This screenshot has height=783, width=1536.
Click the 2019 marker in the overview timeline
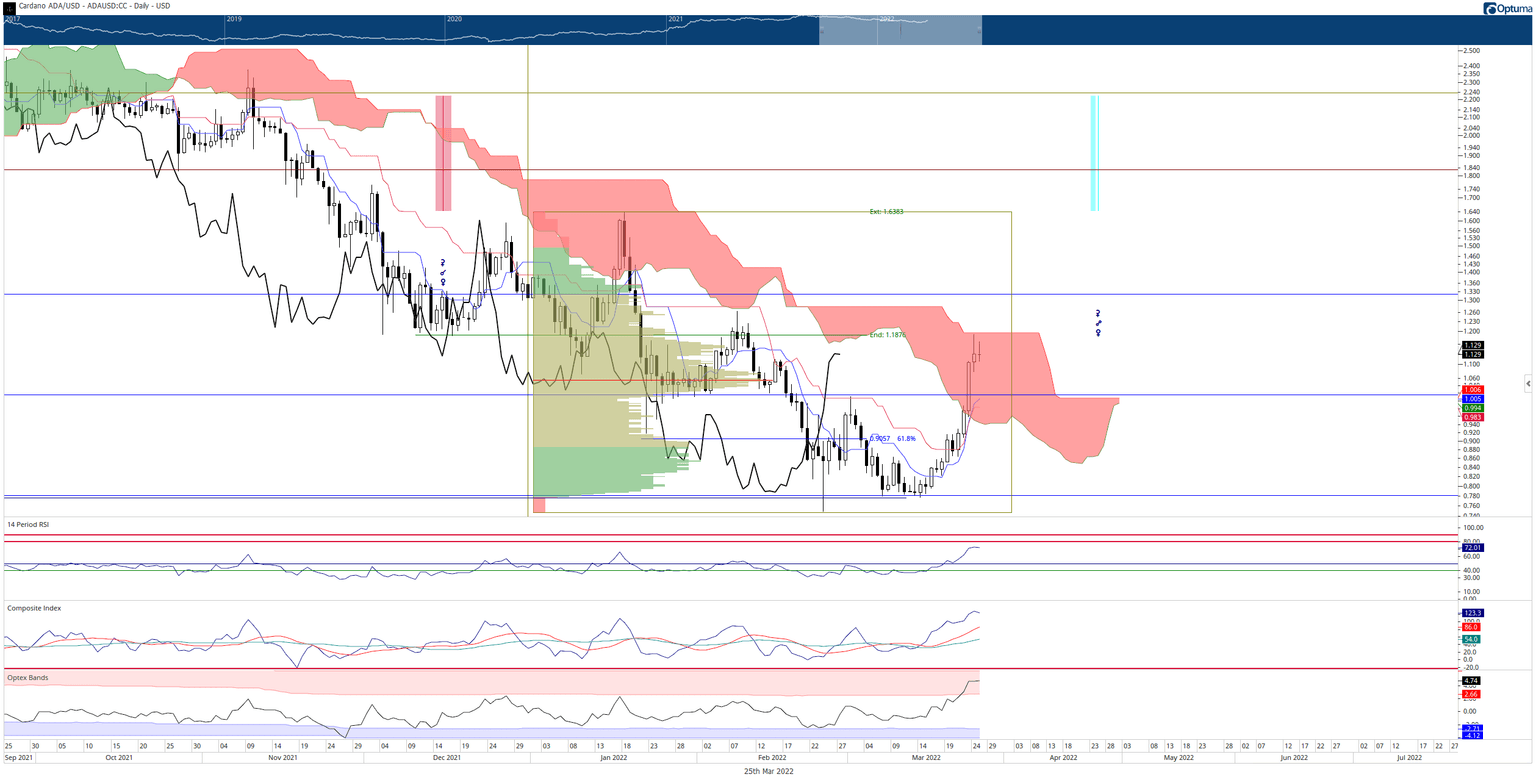pyautogui.click(x=234, y=19)
